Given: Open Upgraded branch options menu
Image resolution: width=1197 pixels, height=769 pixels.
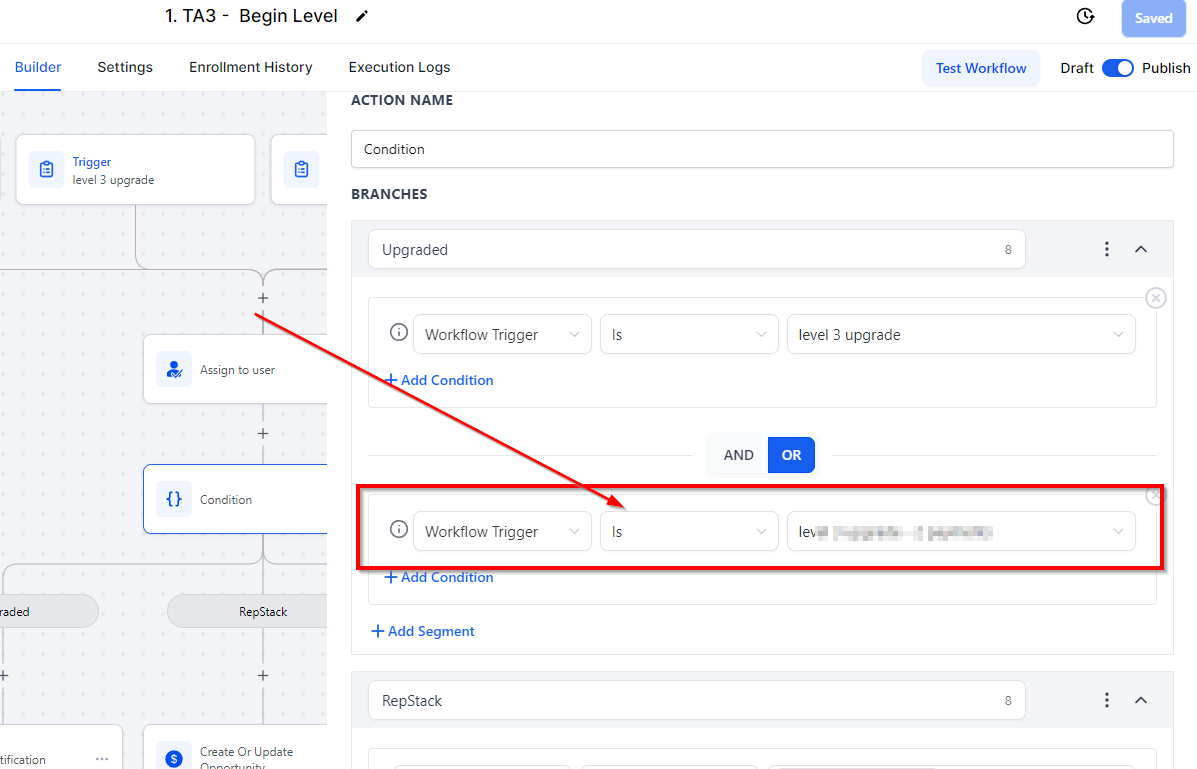Looking at the screenshot, I should (x=1107, y=249).
